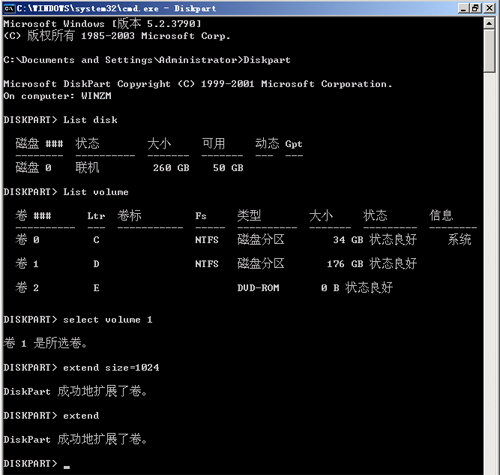Click the volume 1 row letter D
The image size is (500, 475).
click(x=96, y=264)
